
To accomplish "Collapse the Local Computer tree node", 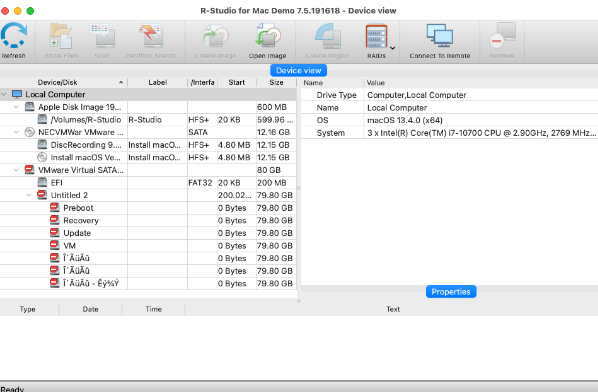I will click(x=4, y=94).
